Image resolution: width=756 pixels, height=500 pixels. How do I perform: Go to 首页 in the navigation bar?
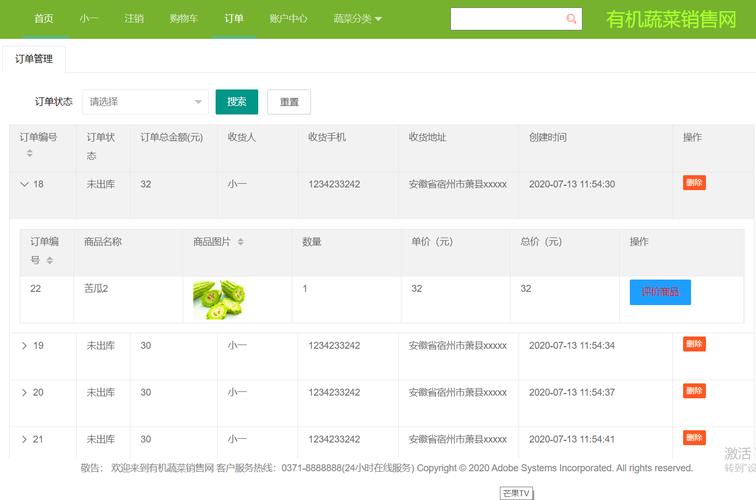click(x=44, y=19)
